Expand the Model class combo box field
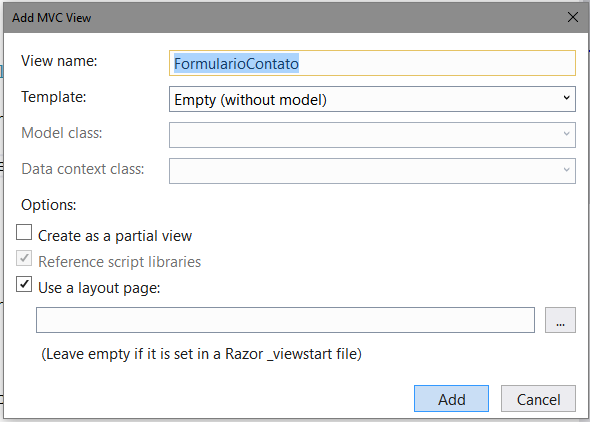Image resolution: width=591 pixels, height=422 pixels. coord(372,135)
